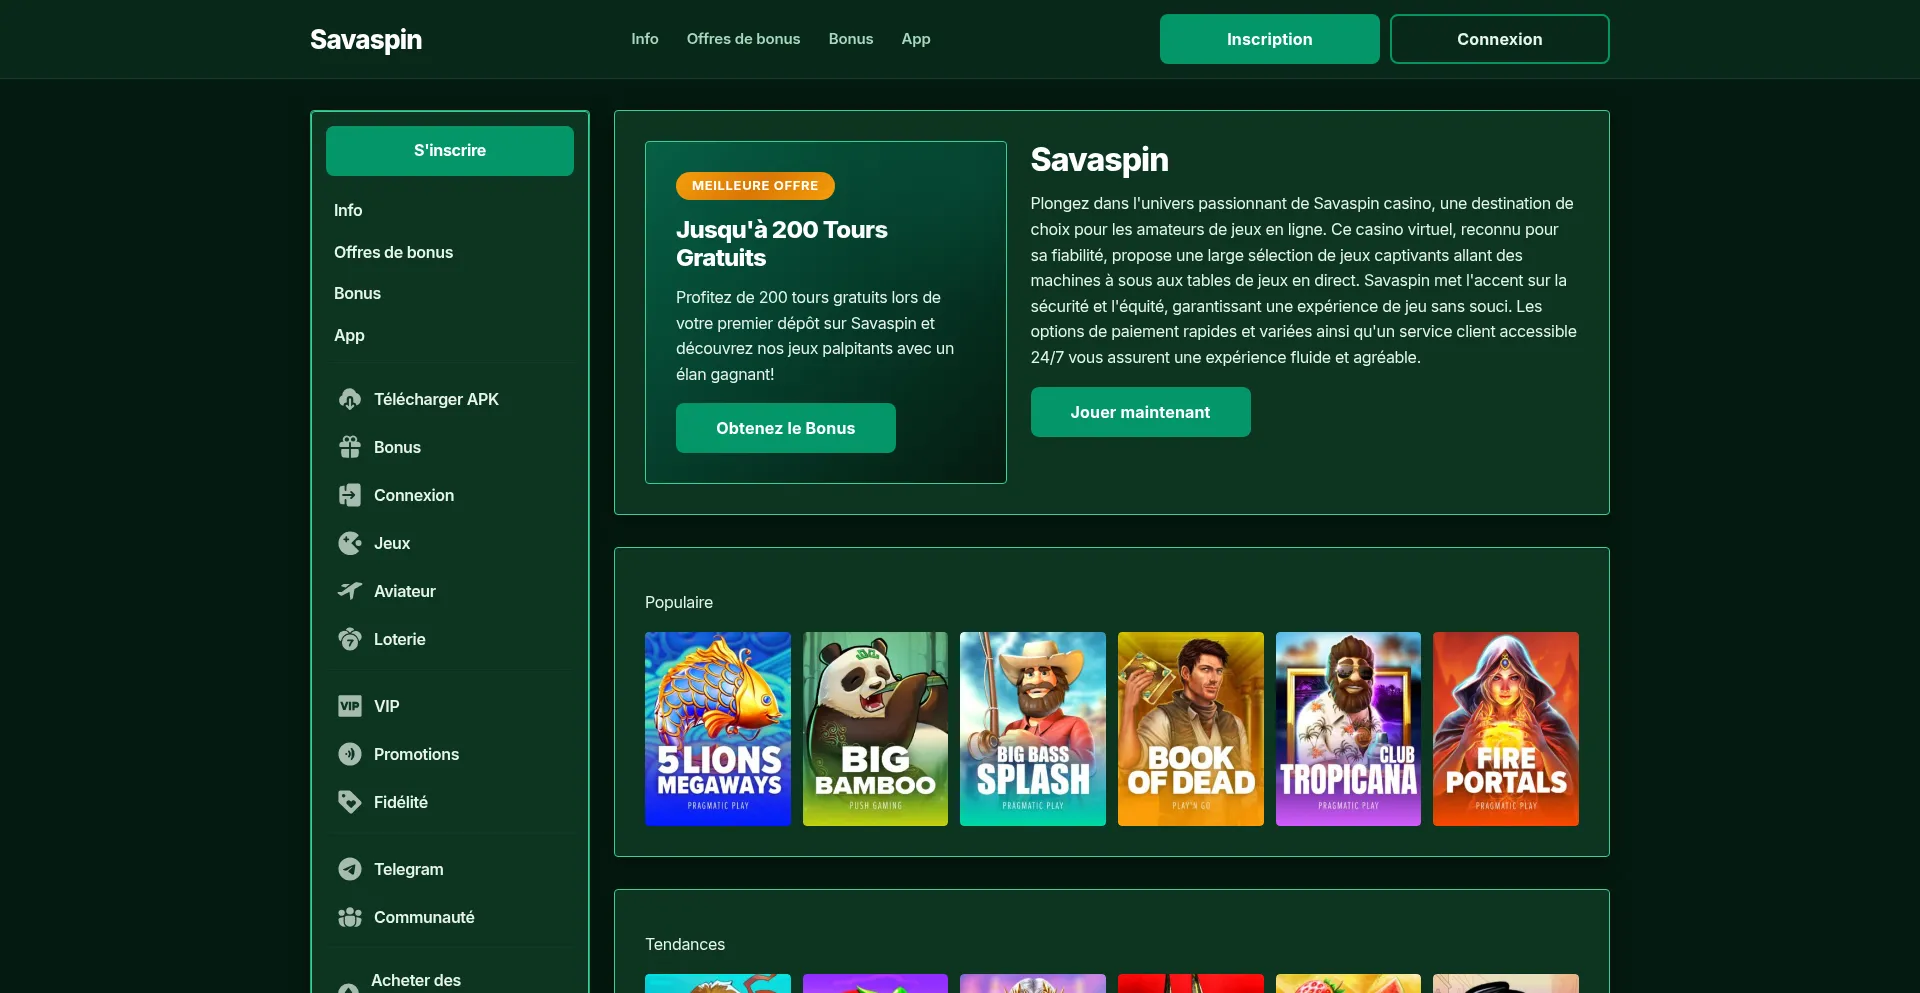Open the VIP sidebar link

click(387, 706)
